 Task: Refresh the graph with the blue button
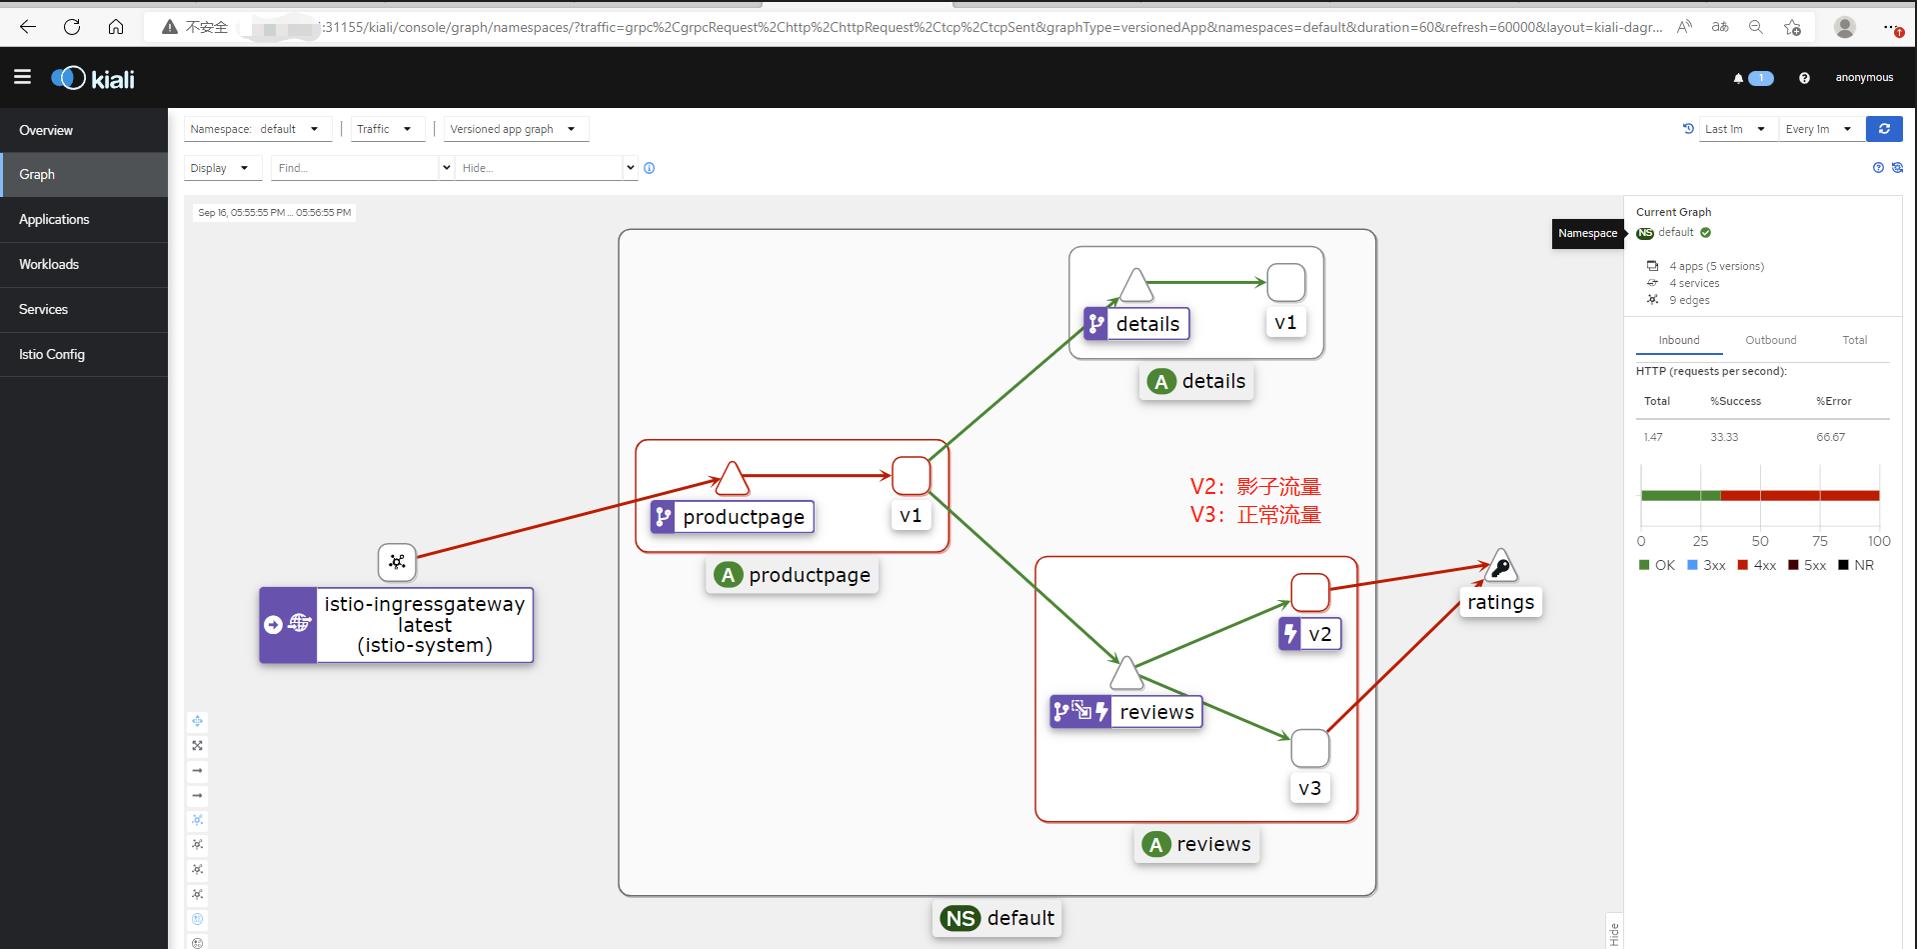pyautogui.click(x=1884, y=129)
